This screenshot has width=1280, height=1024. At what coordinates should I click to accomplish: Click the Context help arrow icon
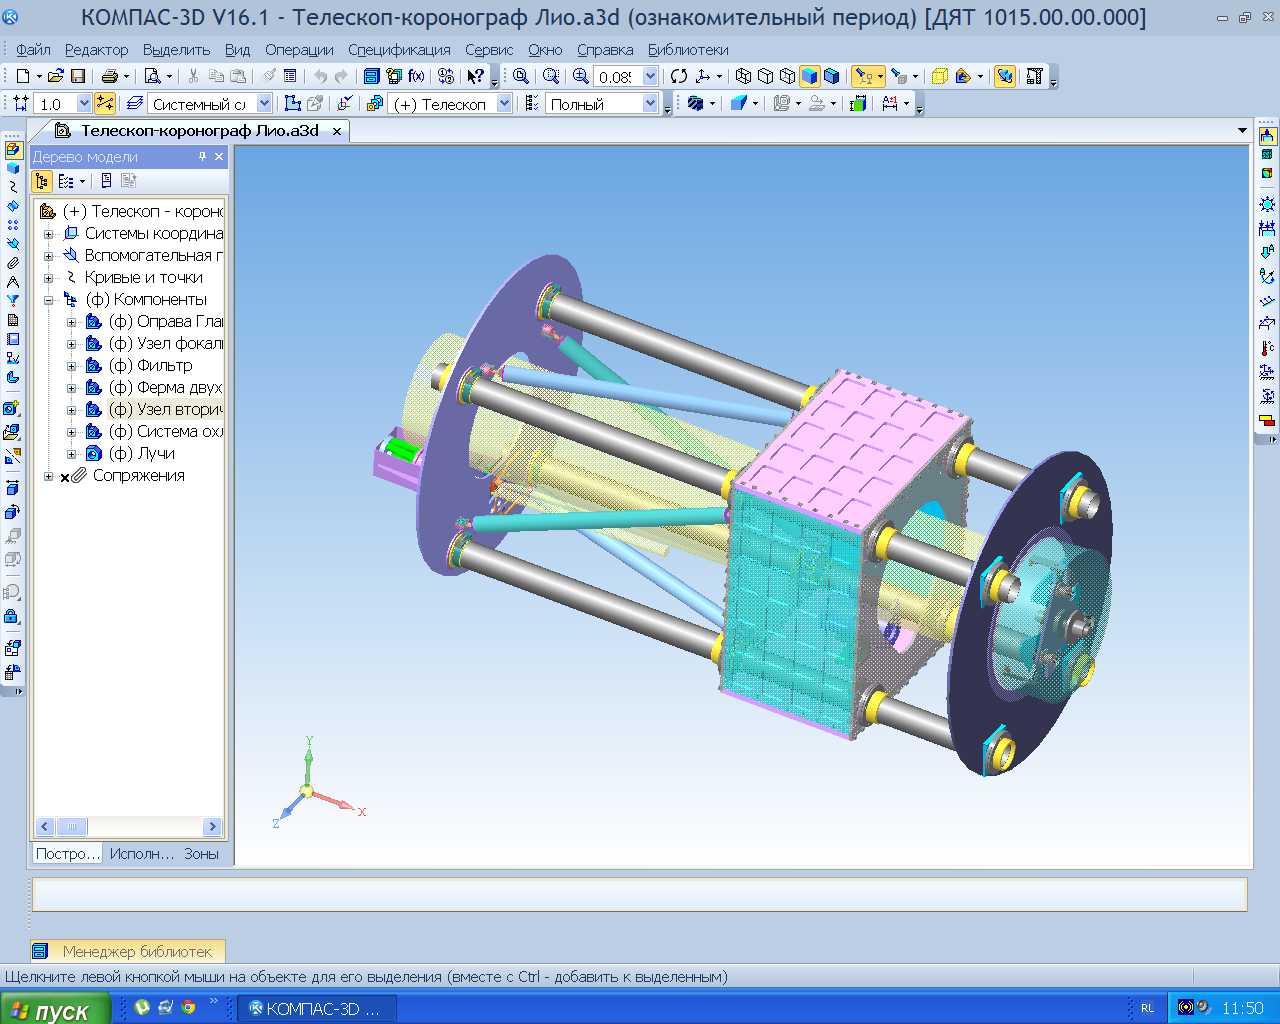(476, 76)
